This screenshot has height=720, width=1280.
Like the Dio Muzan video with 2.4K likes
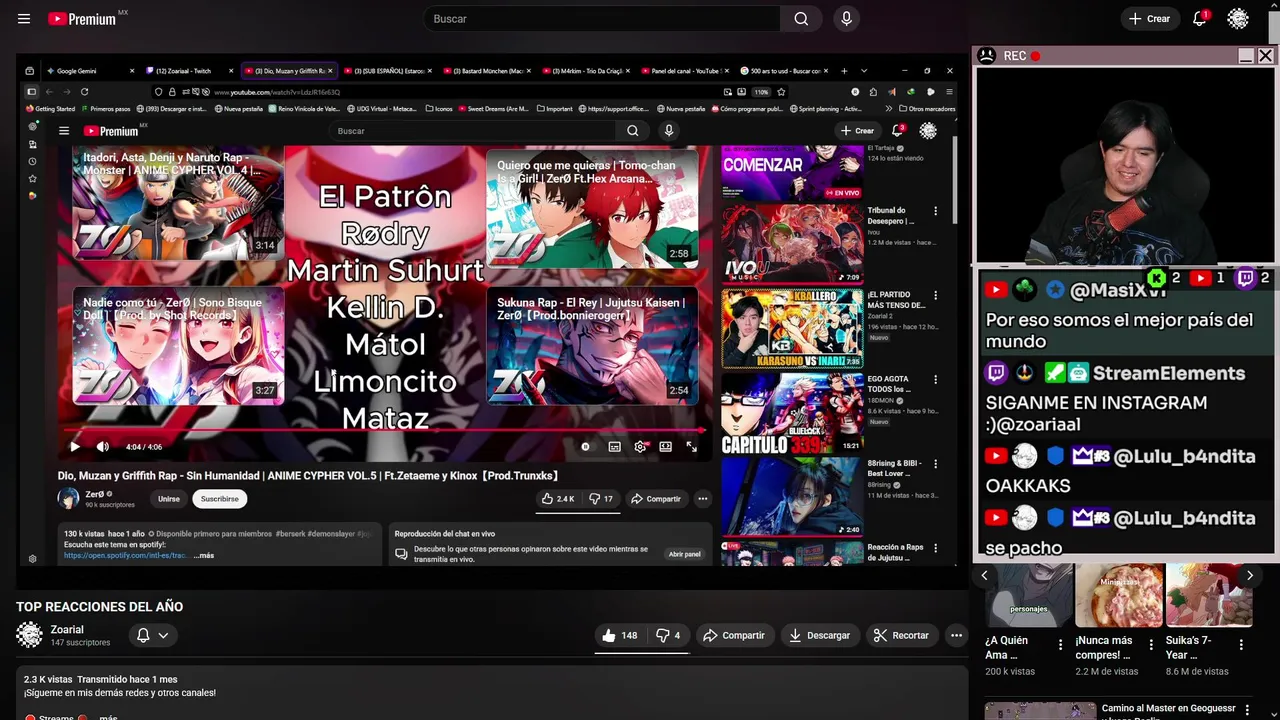(x=558, y=499)
